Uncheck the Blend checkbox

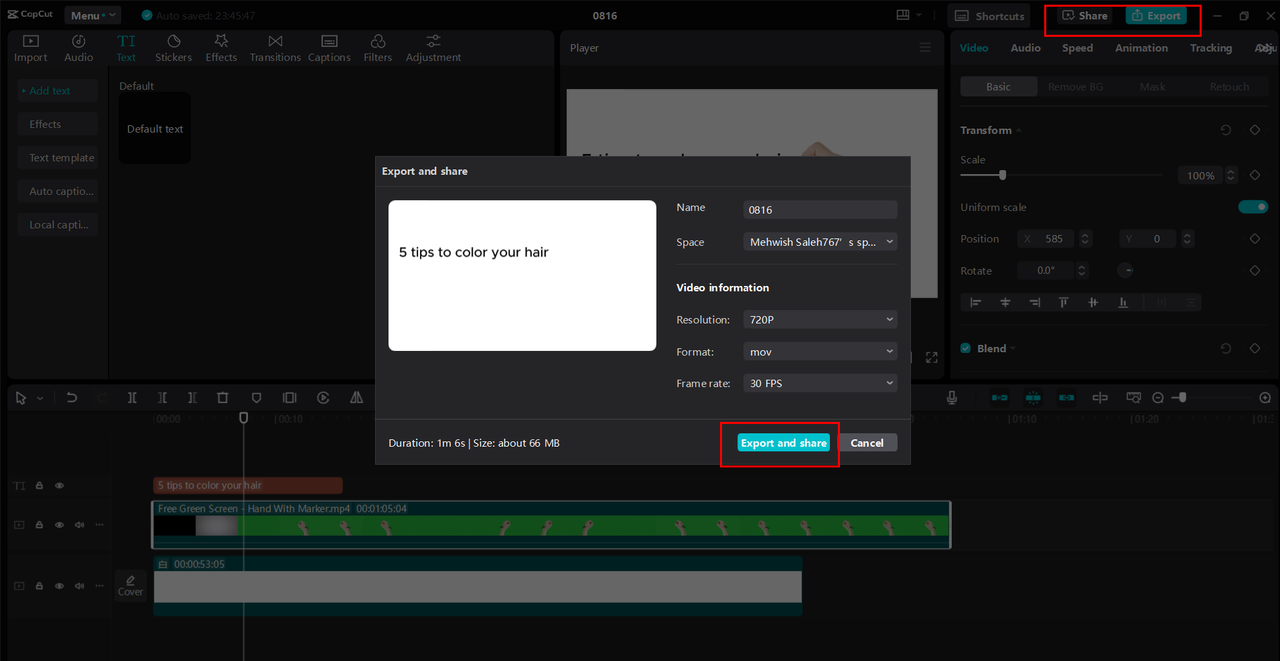[965, 348]
